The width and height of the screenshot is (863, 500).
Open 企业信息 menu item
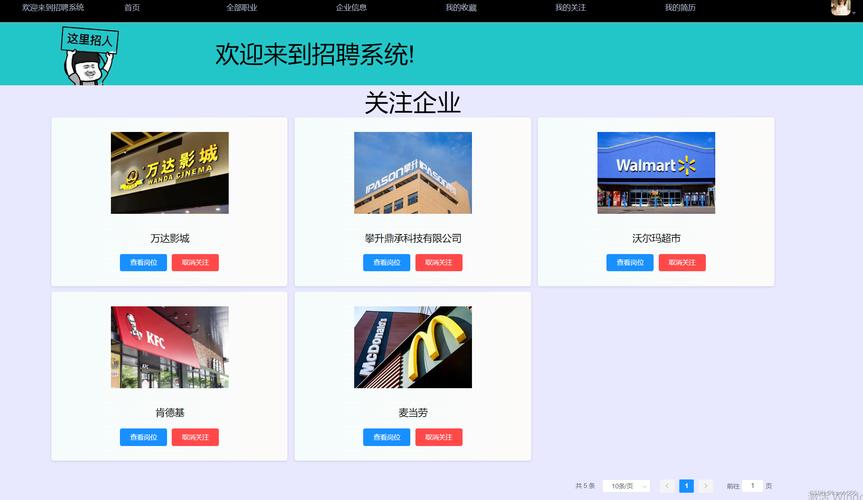[x=351, y=8]
